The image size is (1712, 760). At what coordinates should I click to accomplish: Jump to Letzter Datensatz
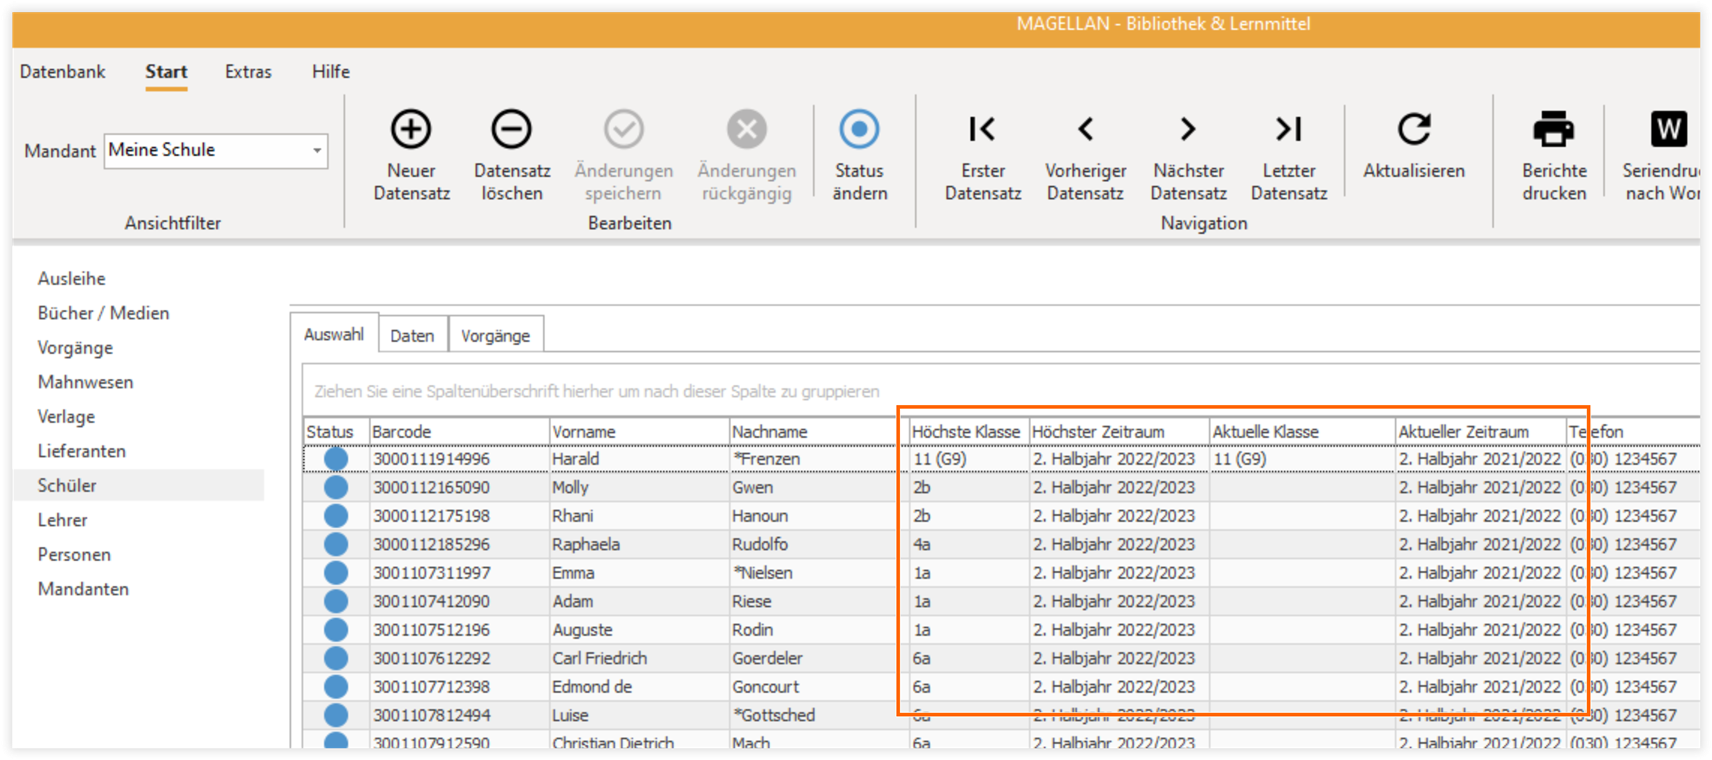pos(1288,129)
